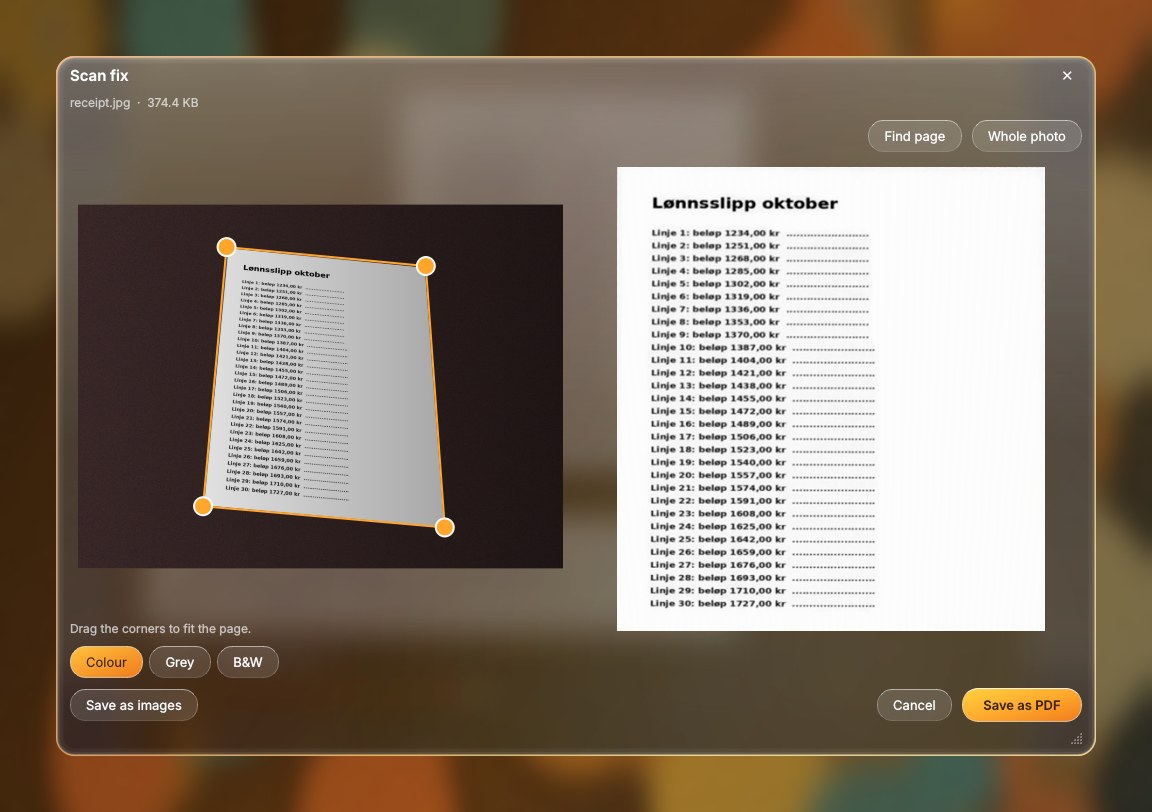Close the Scan fix dialog
This screenshot has height=812, width=1152.
coord(1067,76)
